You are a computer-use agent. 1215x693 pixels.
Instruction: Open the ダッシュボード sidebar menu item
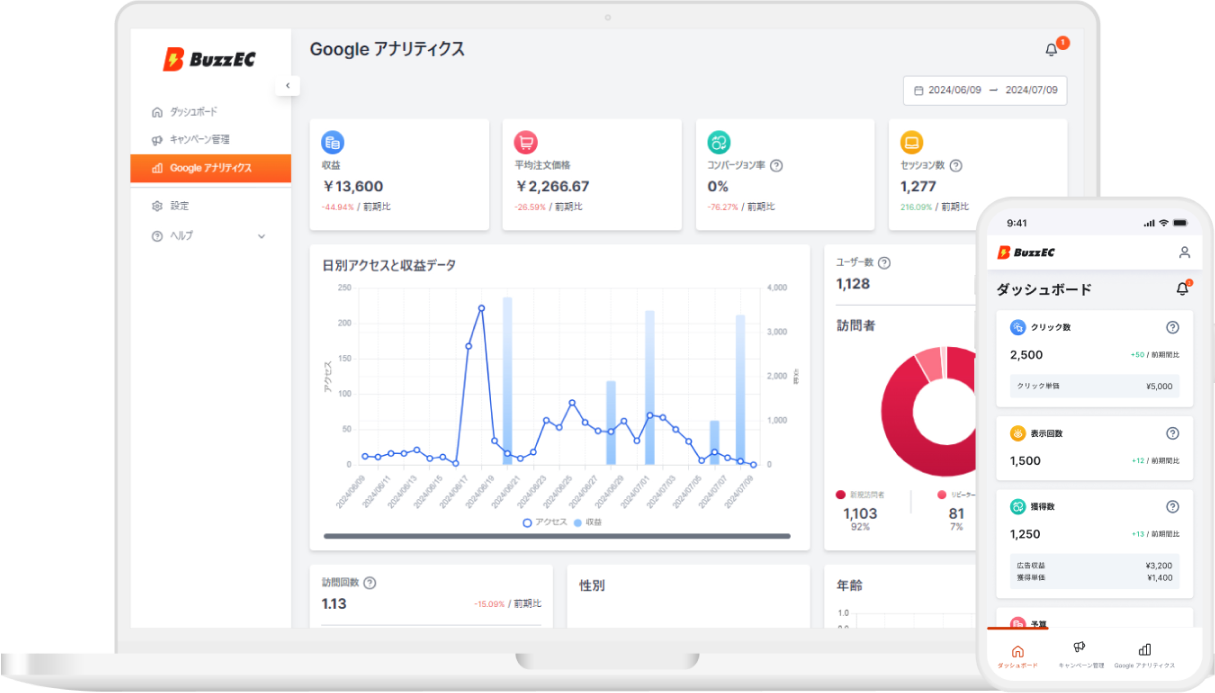pos(192,112)
